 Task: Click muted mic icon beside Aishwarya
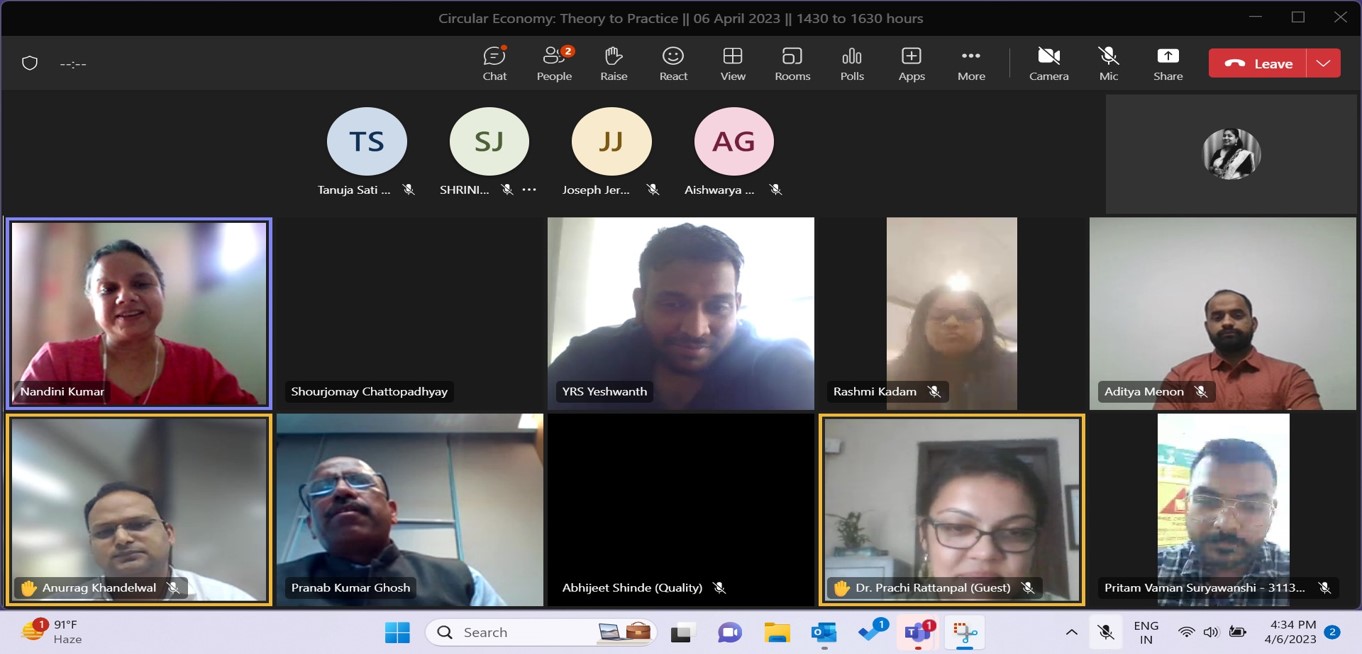775,190
